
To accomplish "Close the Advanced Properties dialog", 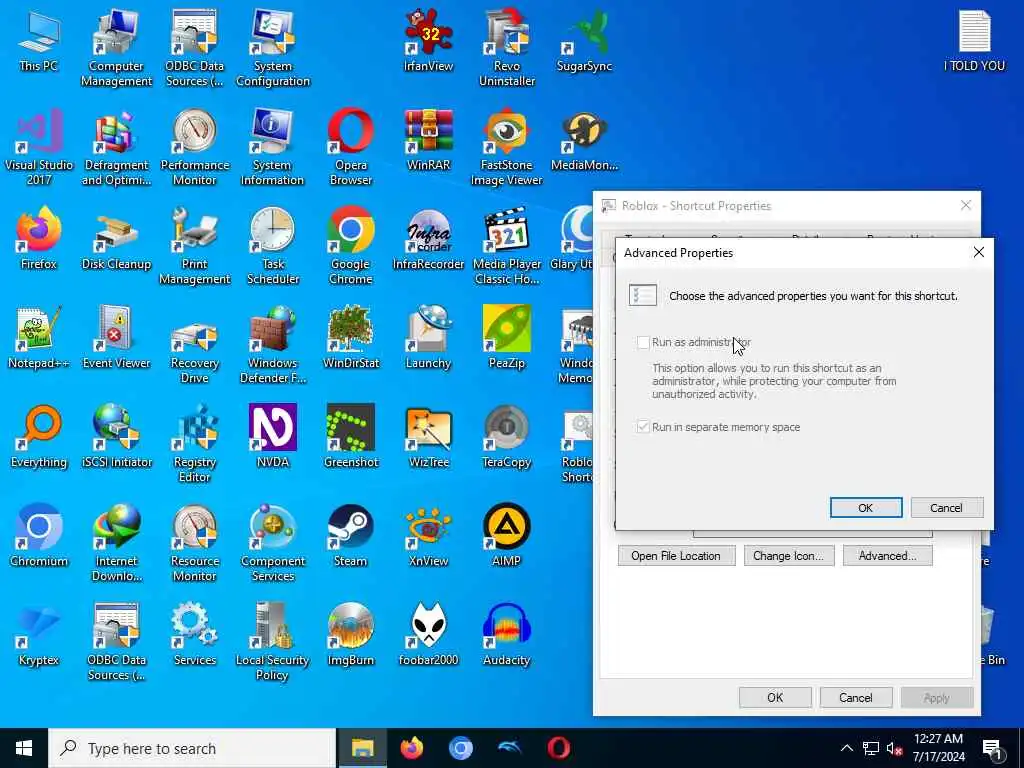I will 978,252.
